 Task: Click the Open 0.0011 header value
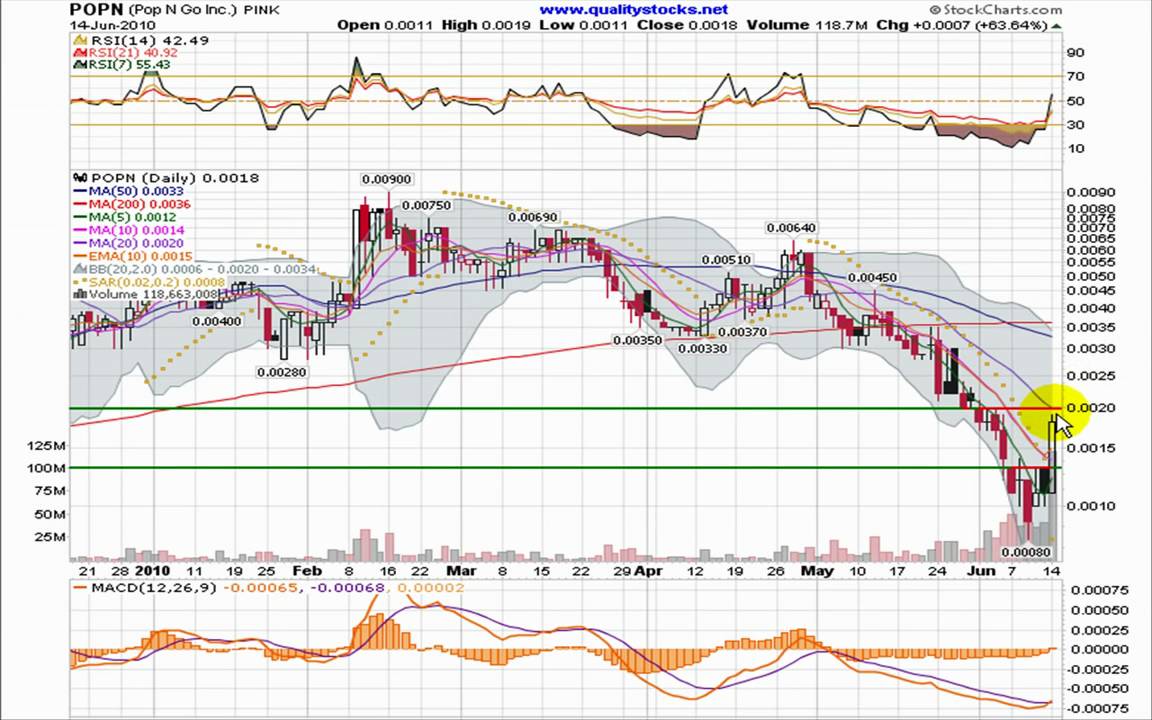pos(386,25)
